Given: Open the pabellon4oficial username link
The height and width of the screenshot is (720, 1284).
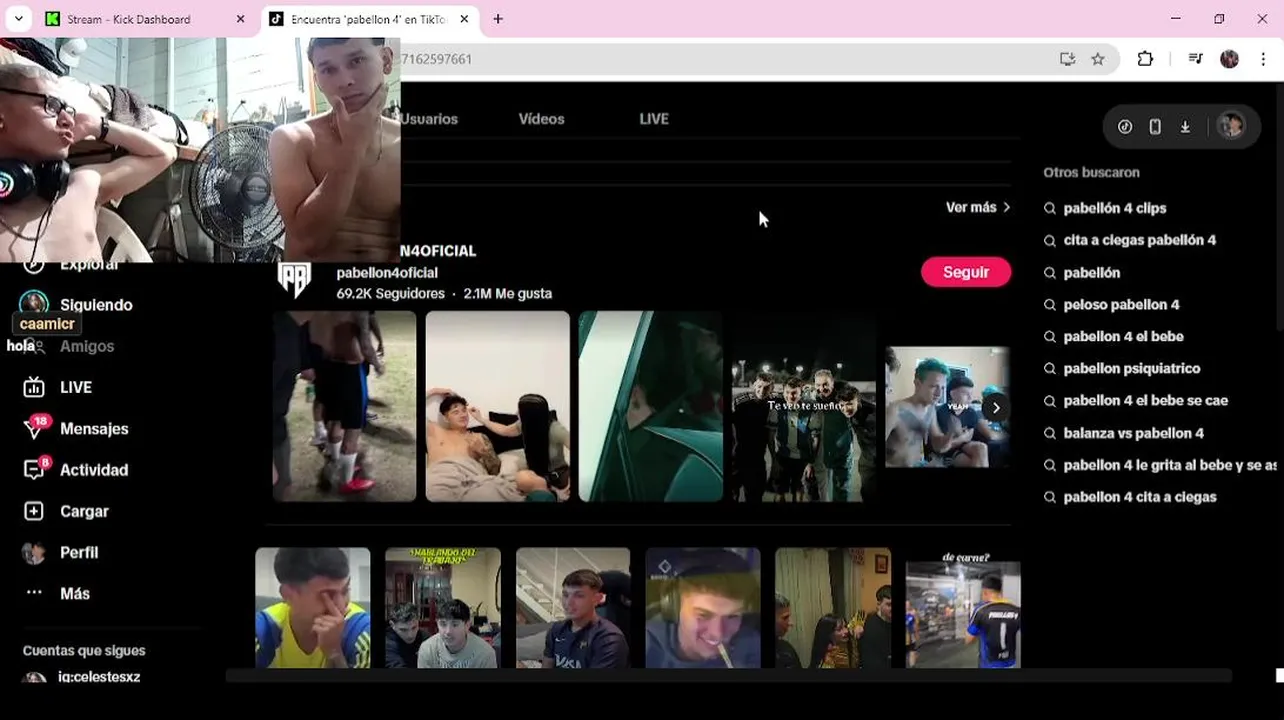Looking at the screenshot, I should tap(387, 272).
